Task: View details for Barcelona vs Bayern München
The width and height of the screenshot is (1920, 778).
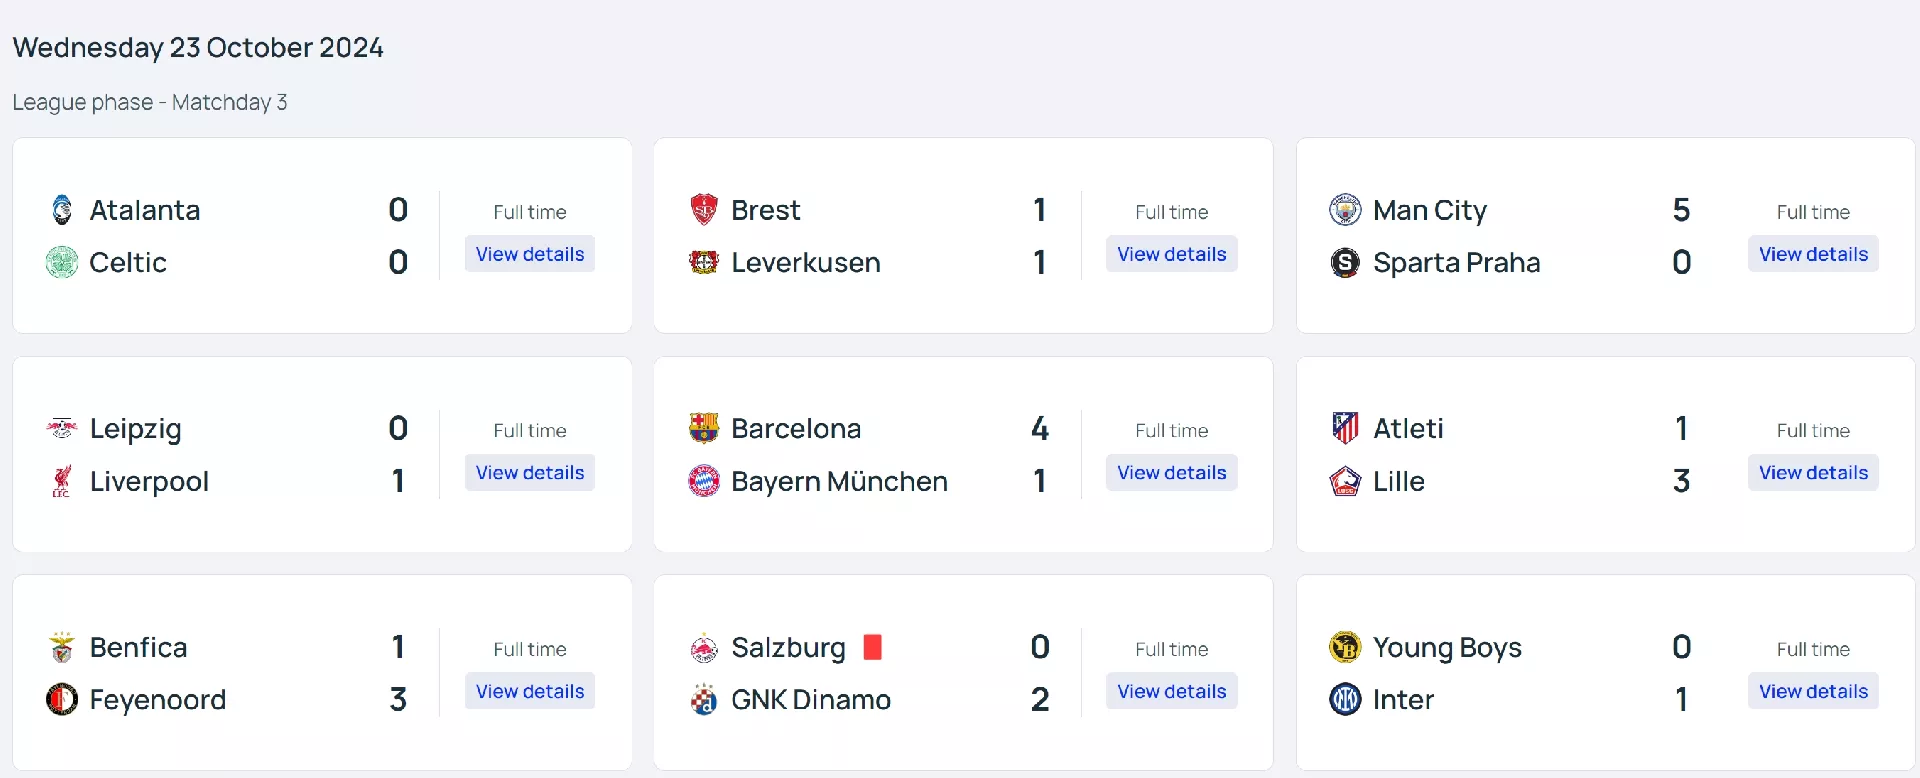Action: (x=1171, y=472)
